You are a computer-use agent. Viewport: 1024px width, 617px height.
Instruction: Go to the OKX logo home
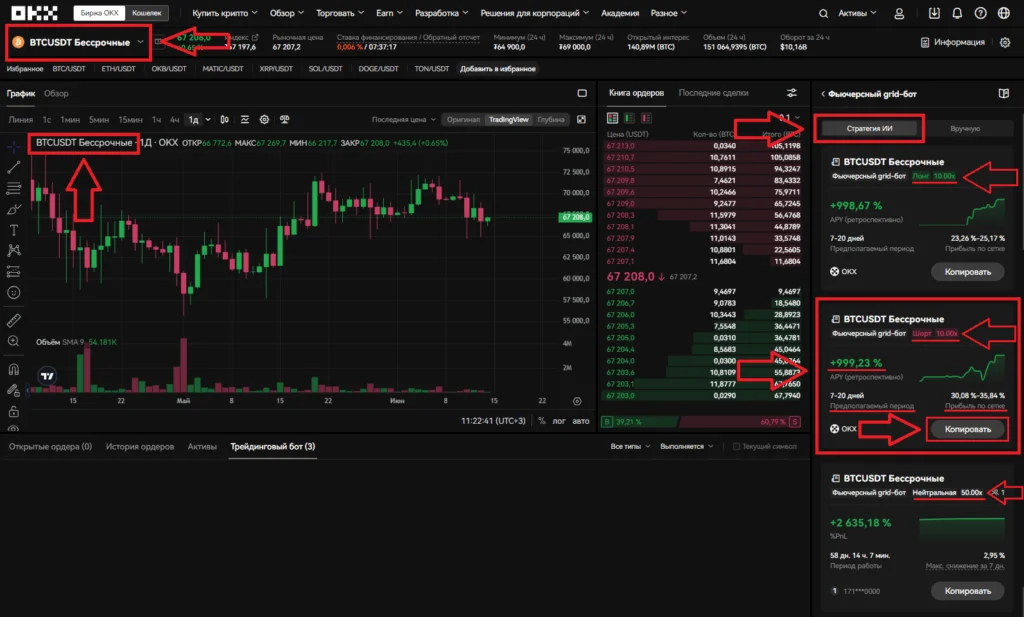pyautogui.click(x=35, y=13)
